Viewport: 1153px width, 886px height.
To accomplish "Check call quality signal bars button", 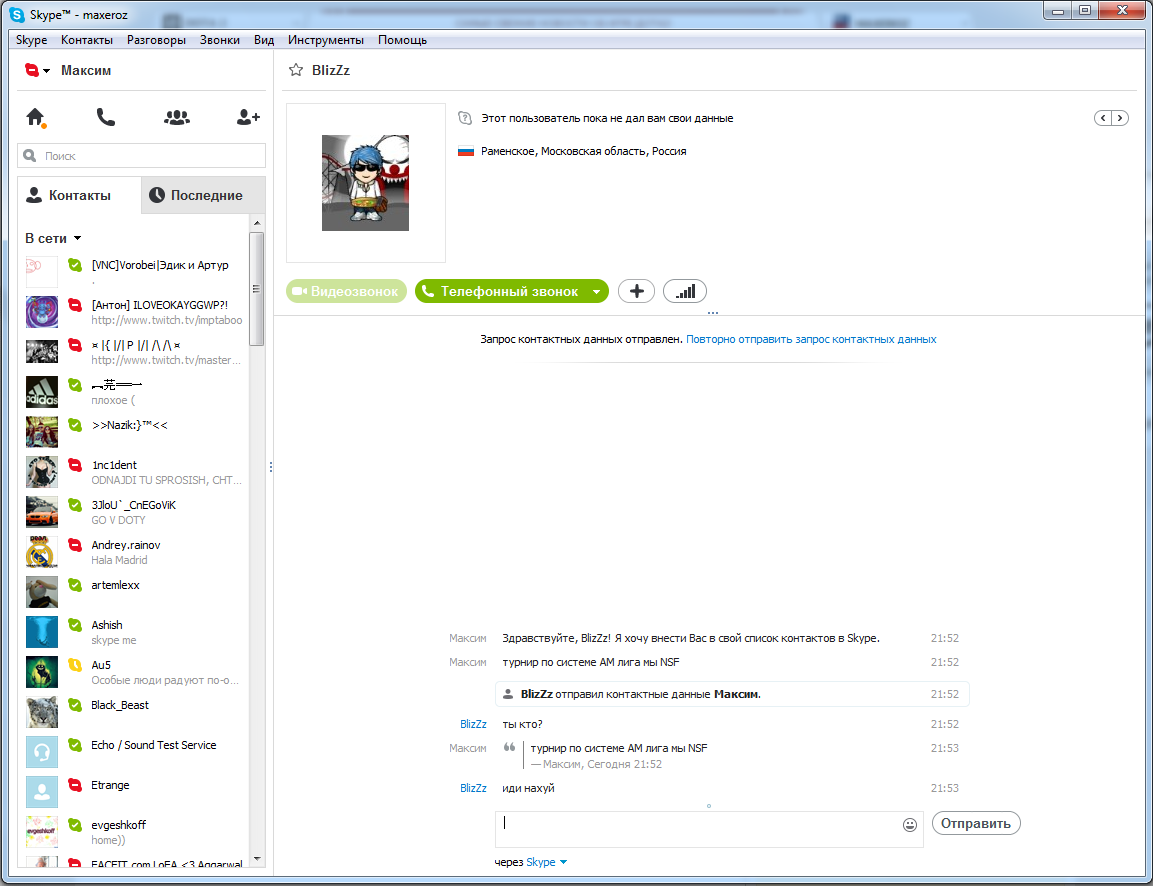I will pos(685,291).
